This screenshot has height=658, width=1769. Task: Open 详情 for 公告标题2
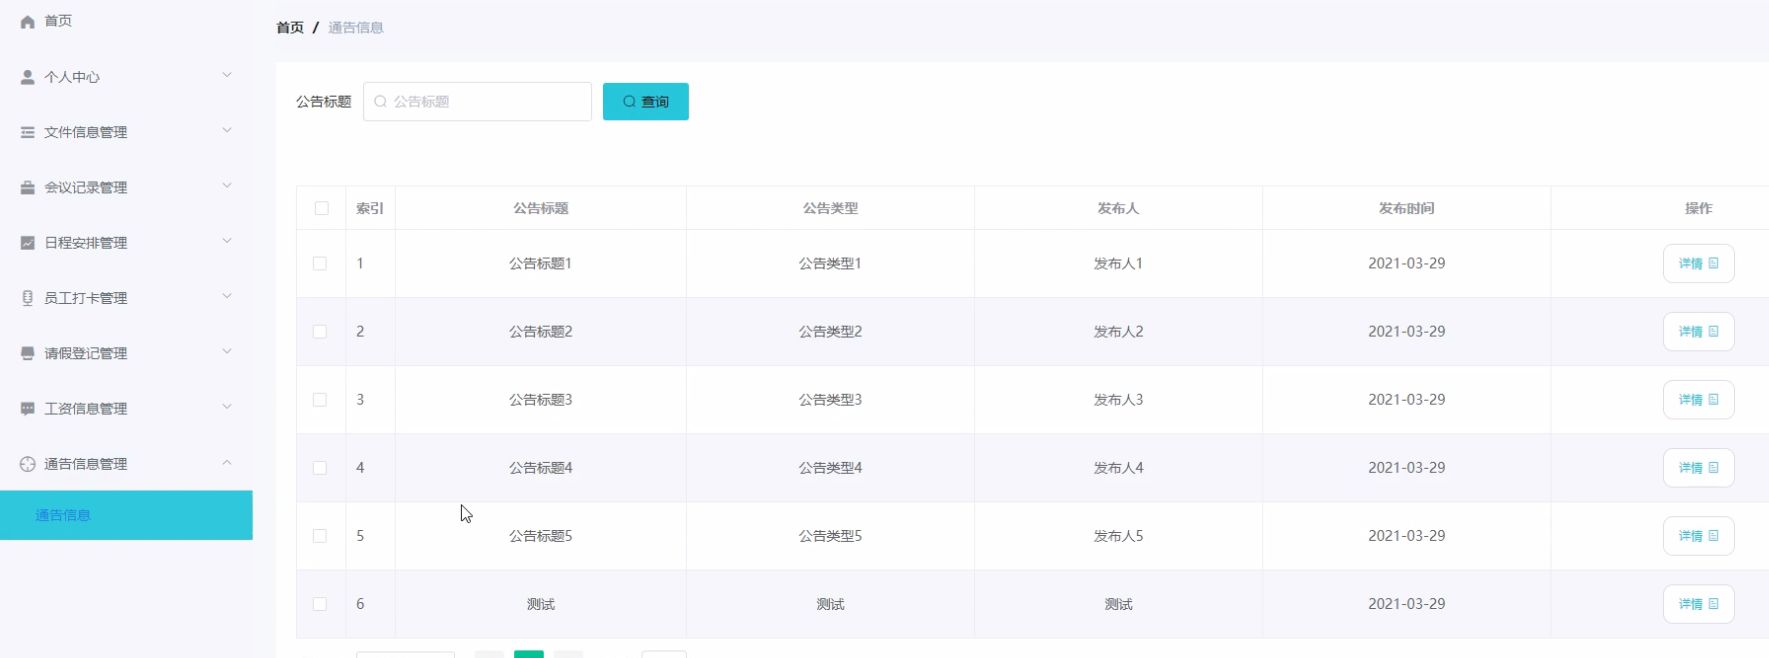[1698, 332]
